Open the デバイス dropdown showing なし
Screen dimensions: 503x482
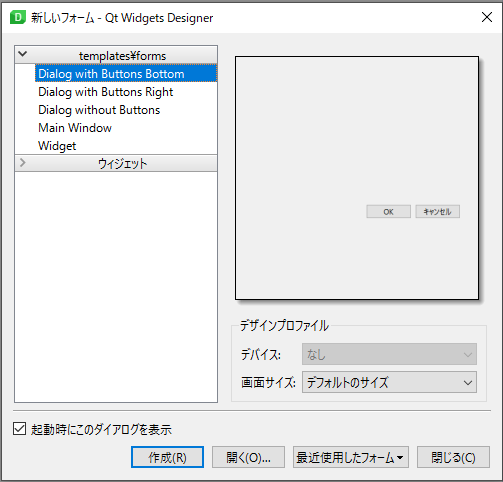point(389,354)
